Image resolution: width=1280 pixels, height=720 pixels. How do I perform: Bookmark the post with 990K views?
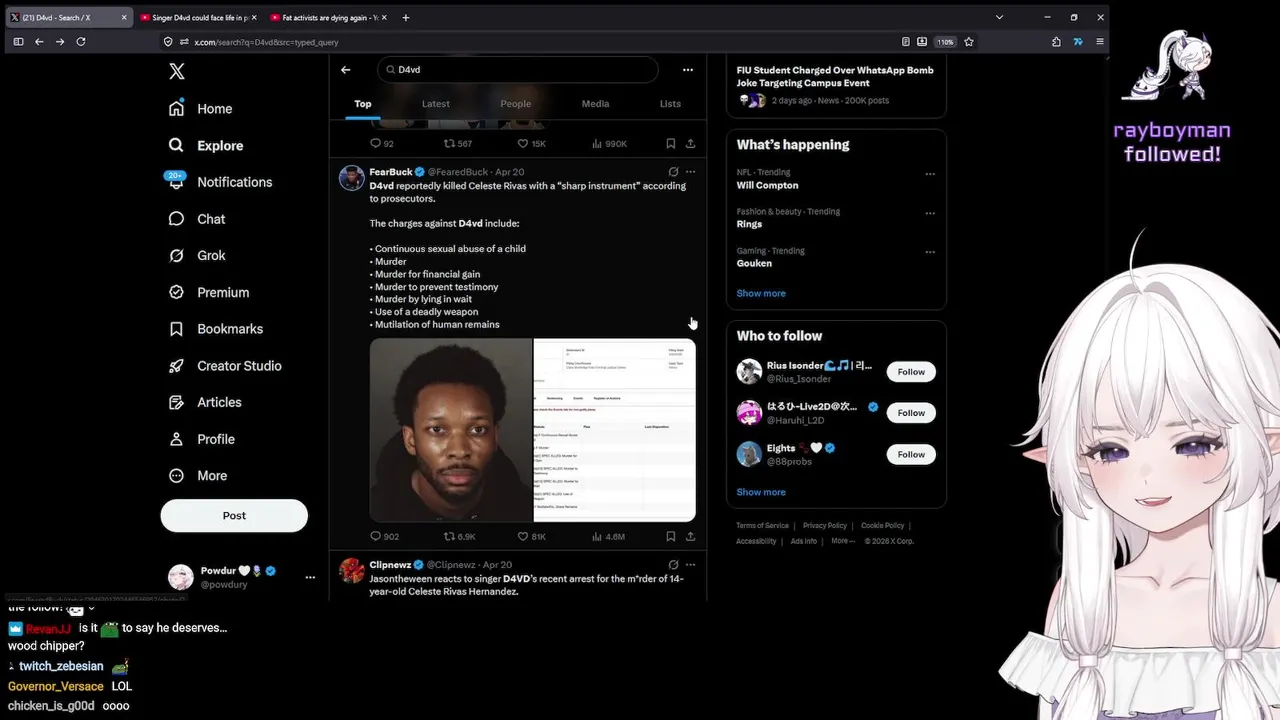(x=671, y=144)
